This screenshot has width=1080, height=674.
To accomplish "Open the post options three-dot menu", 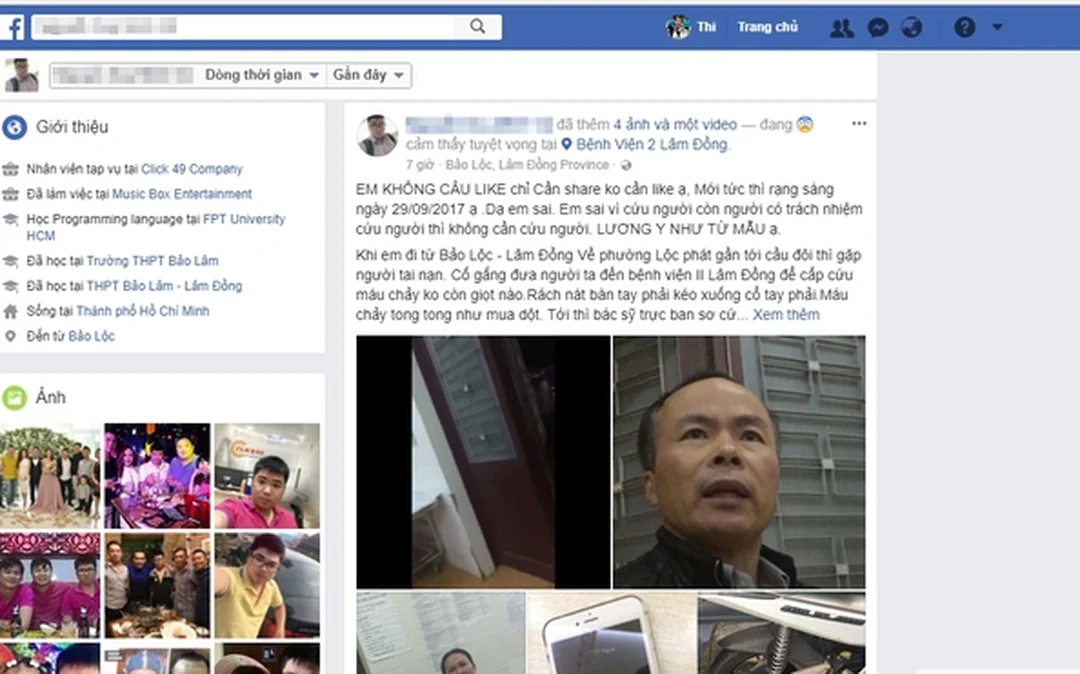I will (x=859, y=123).
